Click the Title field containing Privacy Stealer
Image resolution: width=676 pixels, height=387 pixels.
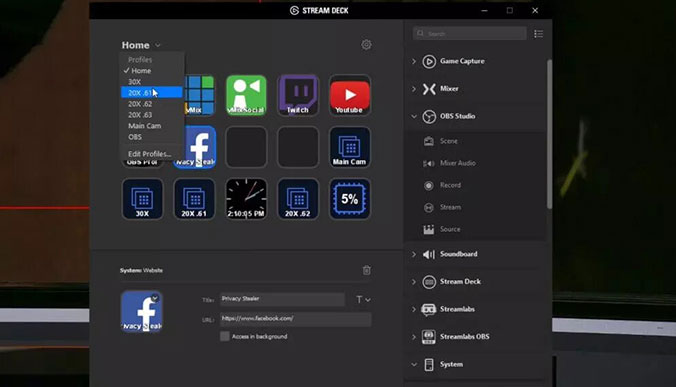[282, 299]
